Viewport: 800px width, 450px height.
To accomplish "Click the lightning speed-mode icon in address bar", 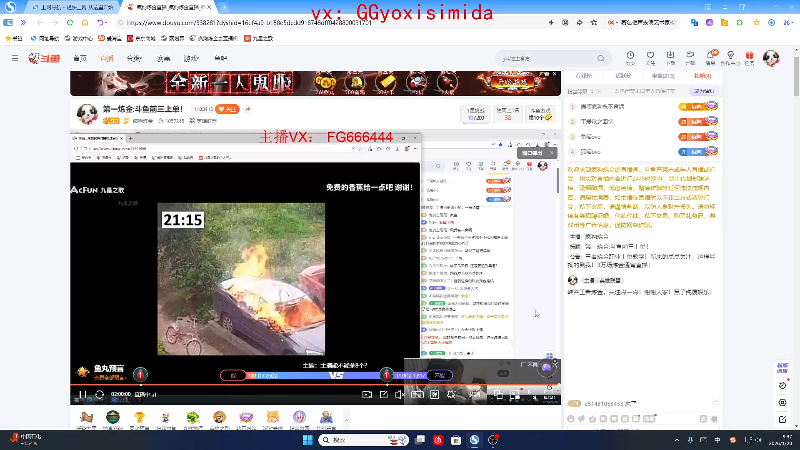I will click(x=551, y=22).
